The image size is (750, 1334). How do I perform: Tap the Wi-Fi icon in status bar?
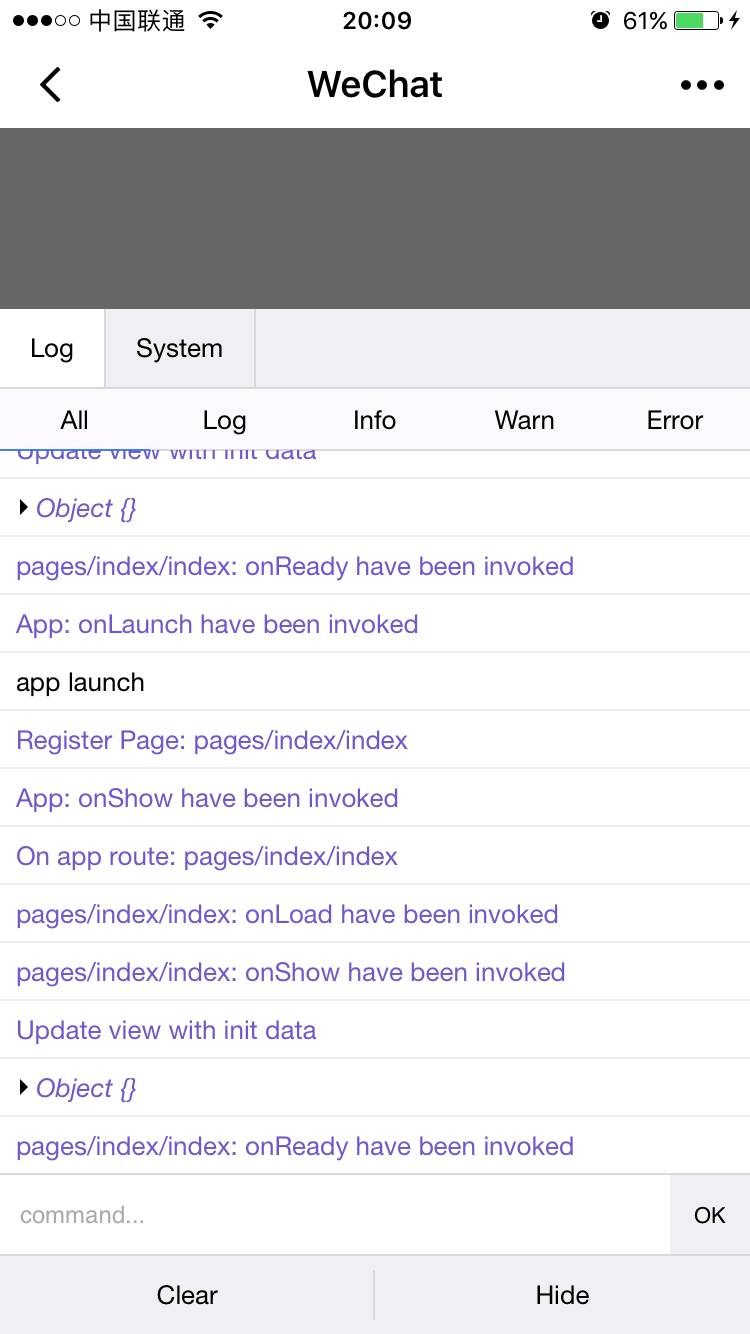[x=210, y=20]
